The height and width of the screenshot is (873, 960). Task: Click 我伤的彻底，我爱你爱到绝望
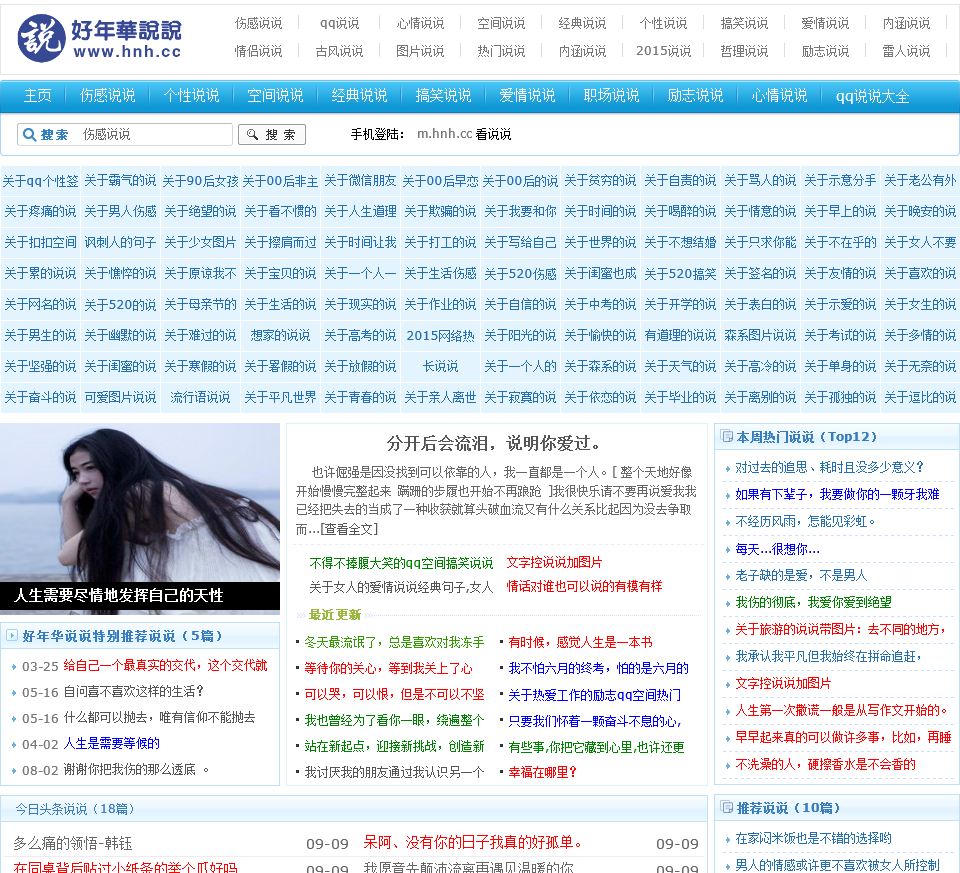coord(813,602)
